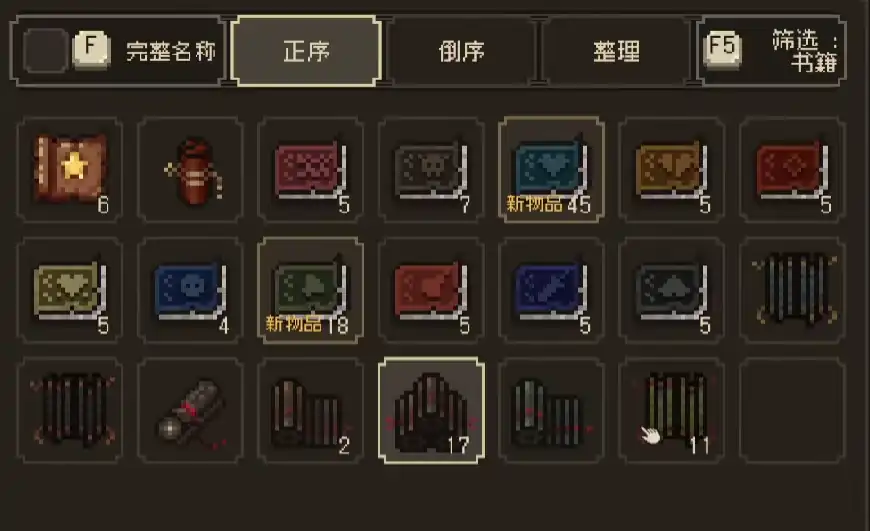
Task: Choose the bamboo slips with count 11
Action: [672, 411]
